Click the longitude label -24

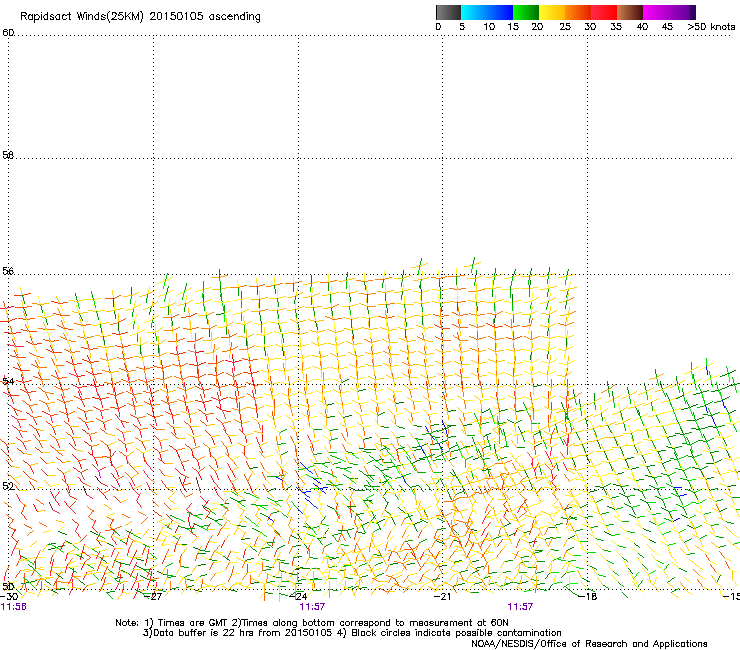point(298,597)
